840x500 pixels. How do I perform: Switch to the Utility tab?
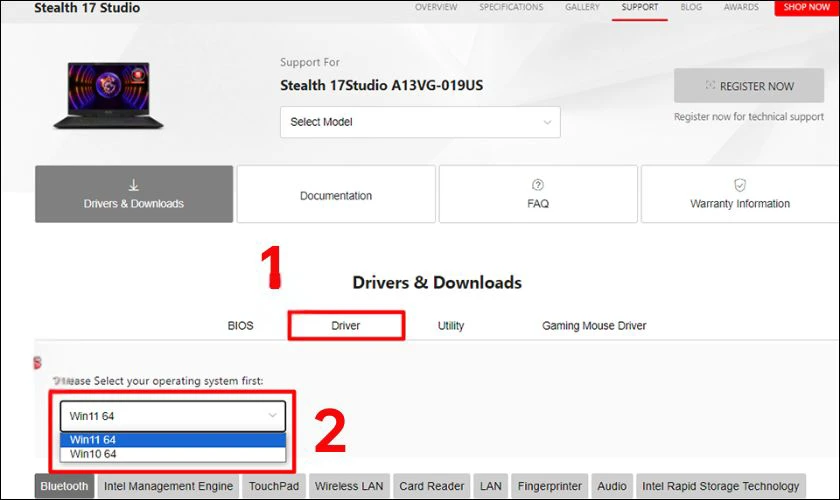click(451, 326)
